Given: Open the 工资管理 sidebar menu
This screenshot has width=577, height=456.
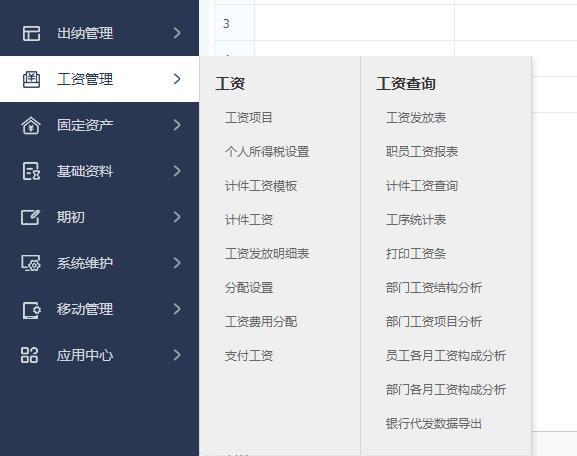Looking at the screenshot, I should (x=99, y=79).
